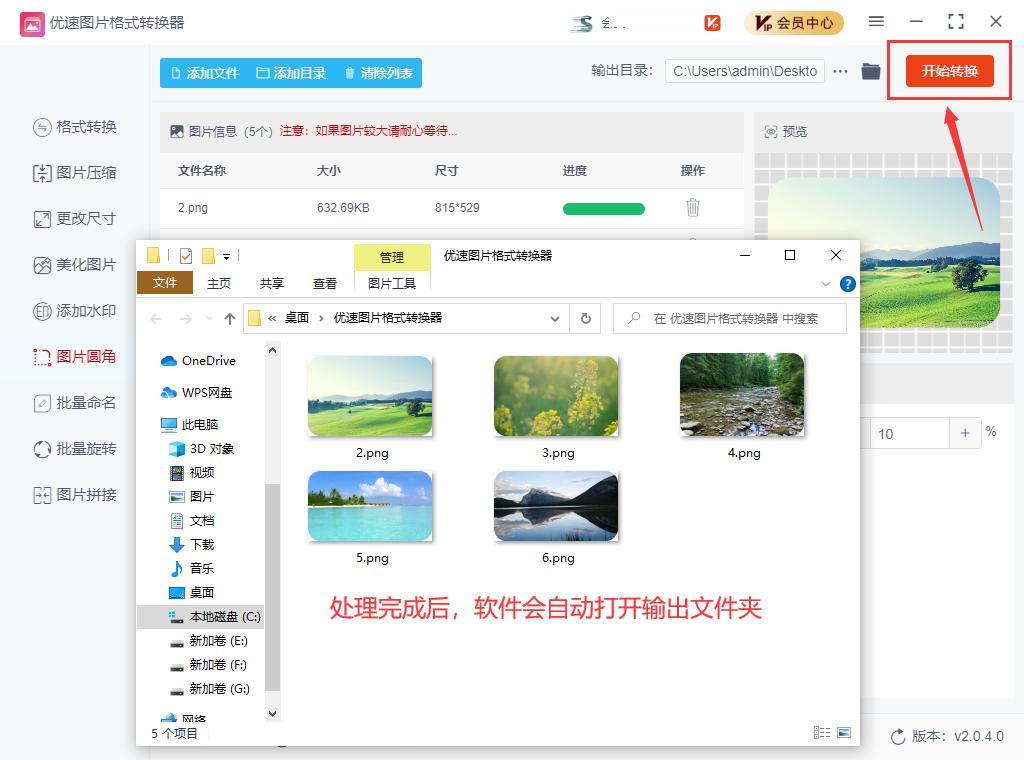This screenshot has width=1024, height=760.
Task: Refresh the Explorer folder view
Action: (x=586, y=319)
